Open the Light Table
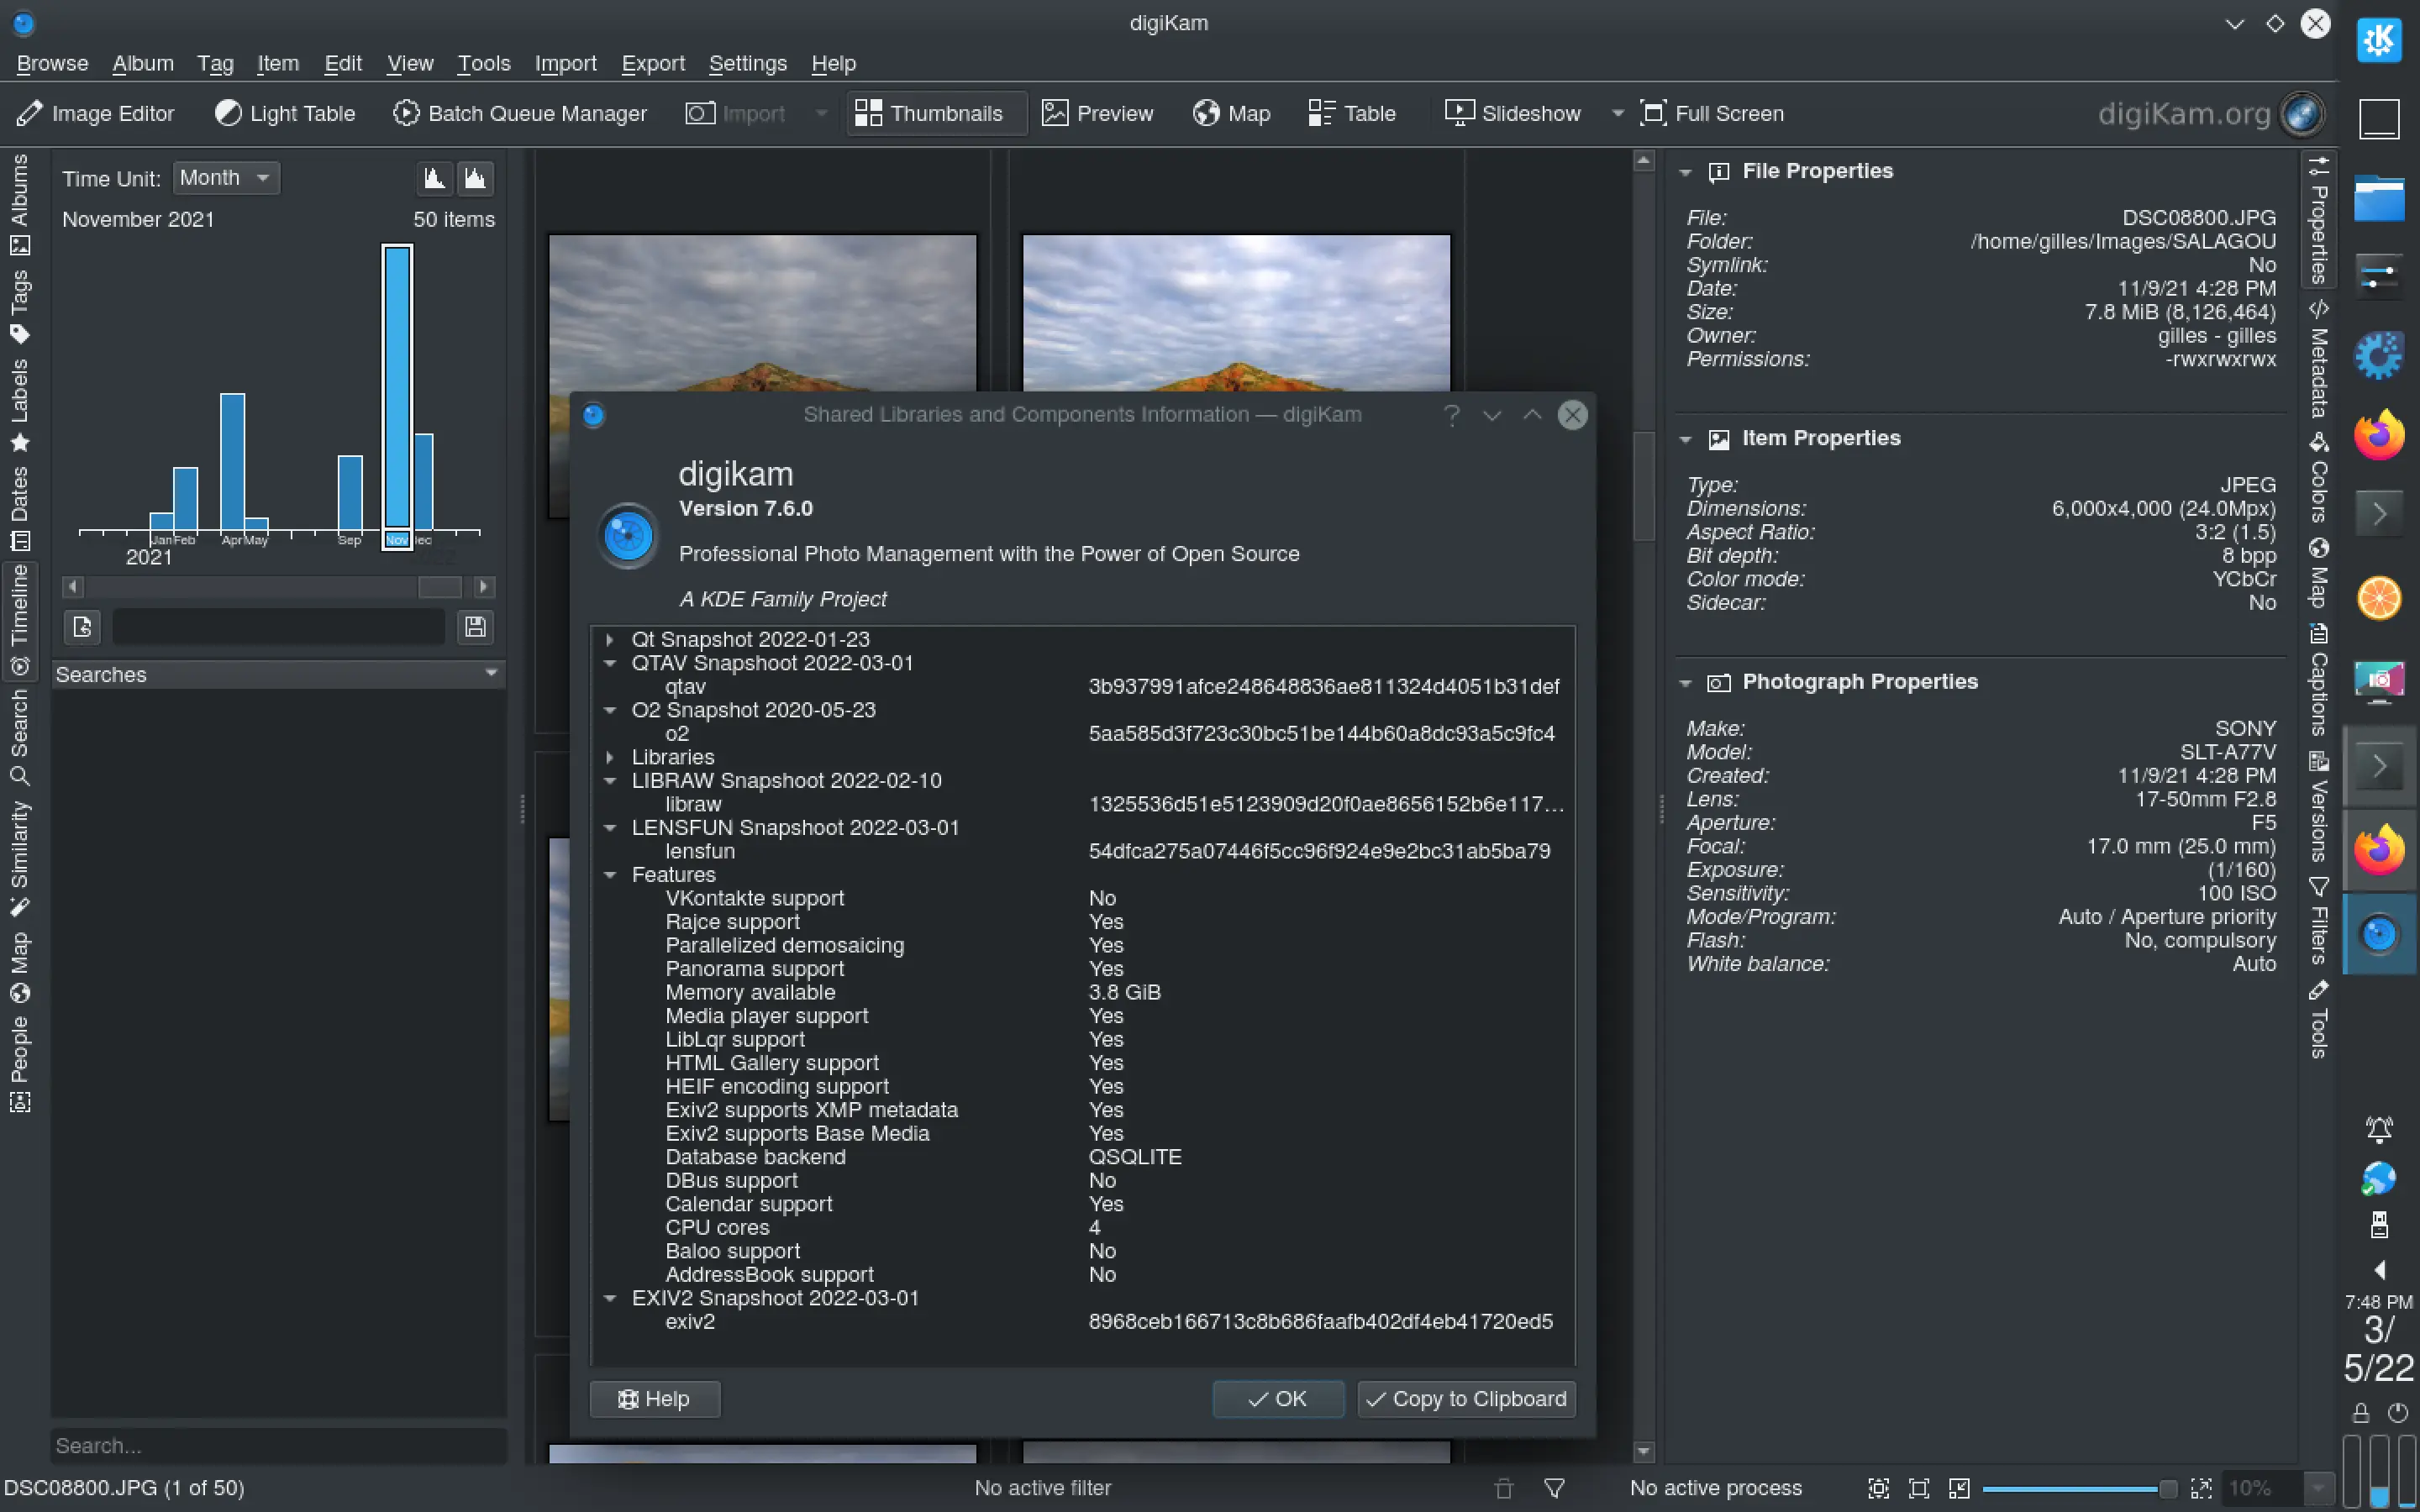2420x1512 pixels. [285, 113]
